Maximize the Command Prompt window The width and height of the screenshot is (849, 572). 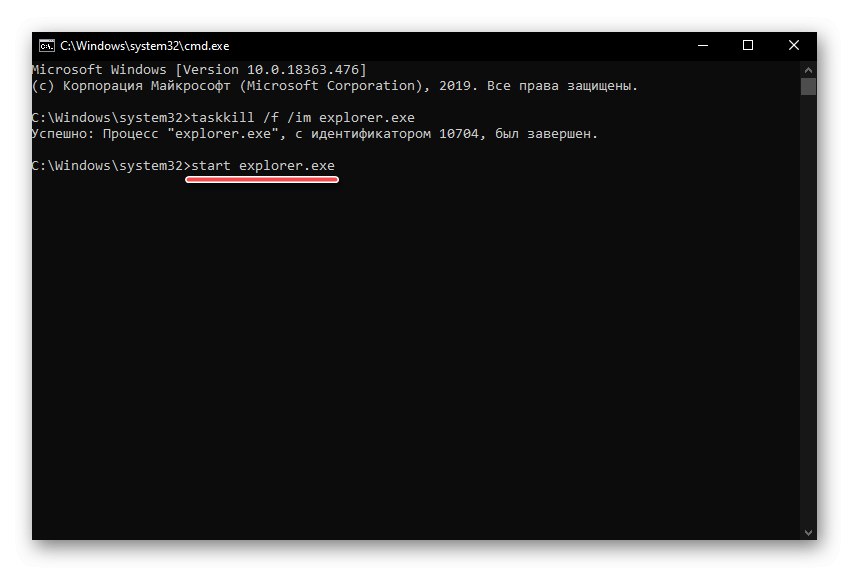[748, 45]
